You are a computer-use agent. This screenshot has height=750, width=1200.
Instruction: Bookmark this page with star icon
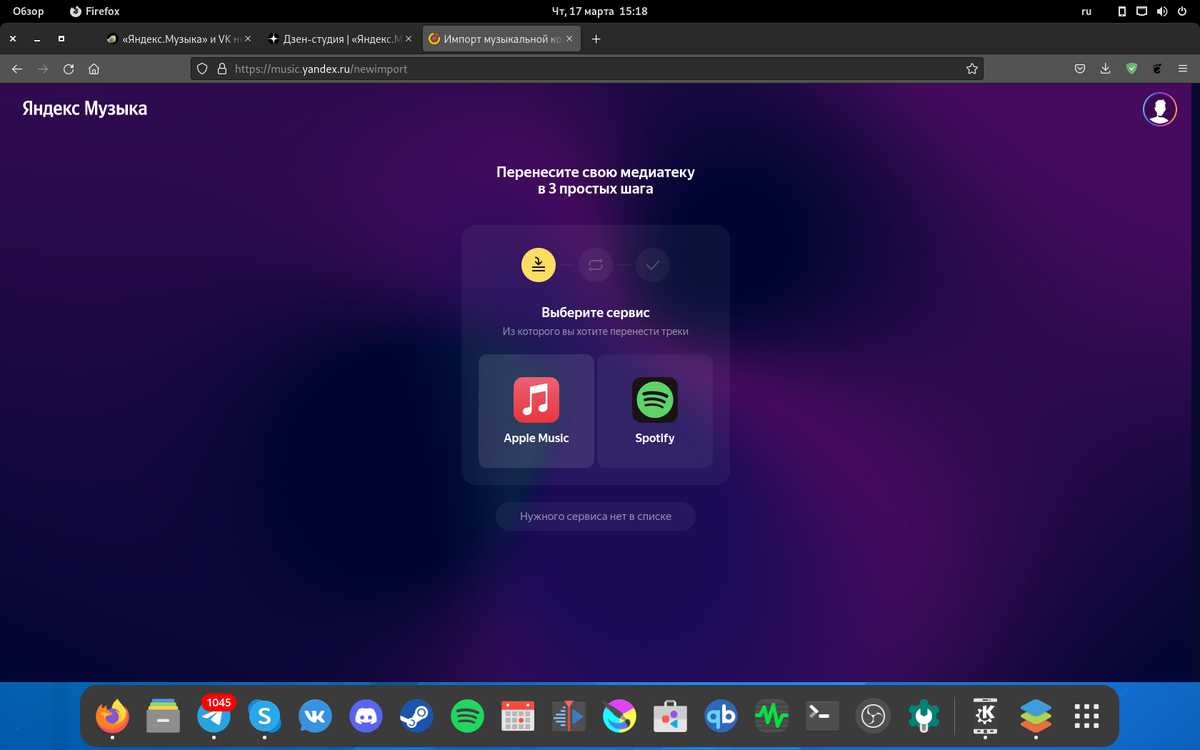point(971,69)
